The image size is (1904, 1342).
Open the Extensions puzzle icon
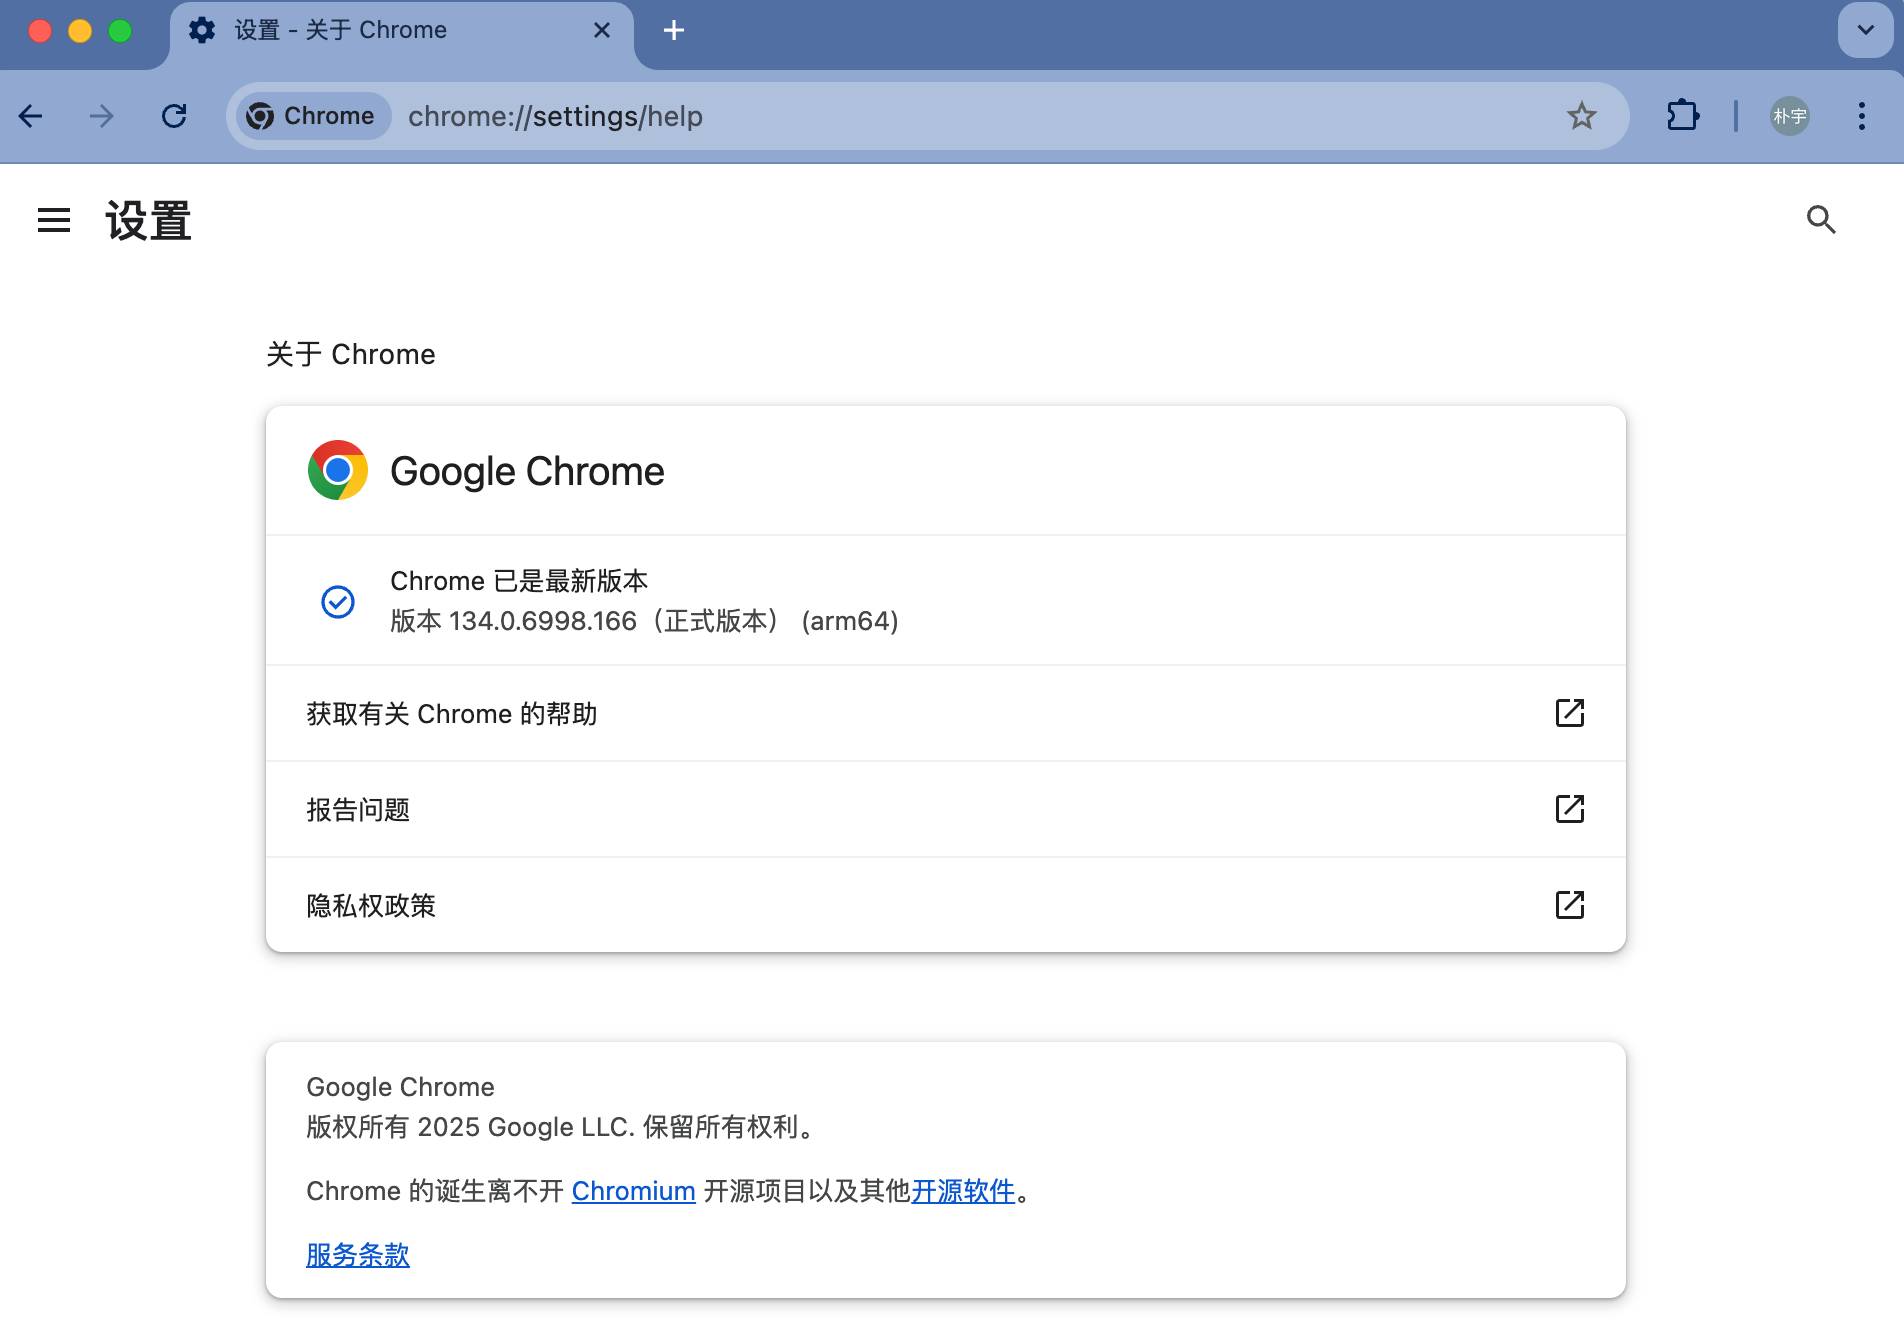coord(1683,116)
